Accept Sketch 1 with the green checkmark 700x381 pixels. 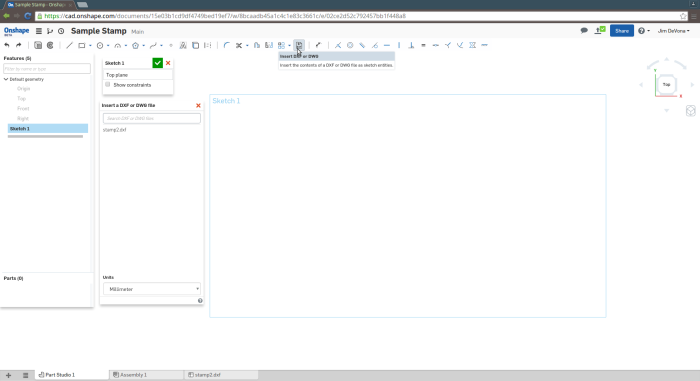pos(157,63)
